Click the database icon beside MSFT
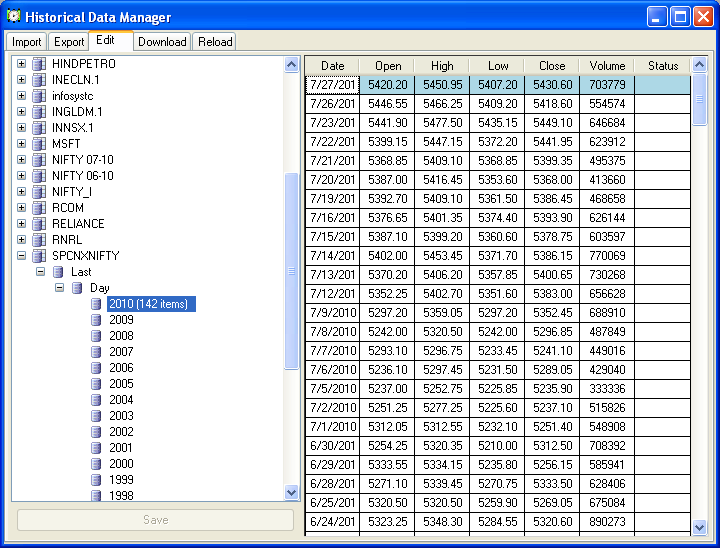The height and width of the screenshot is (548, 720). (x=39, y=144)
